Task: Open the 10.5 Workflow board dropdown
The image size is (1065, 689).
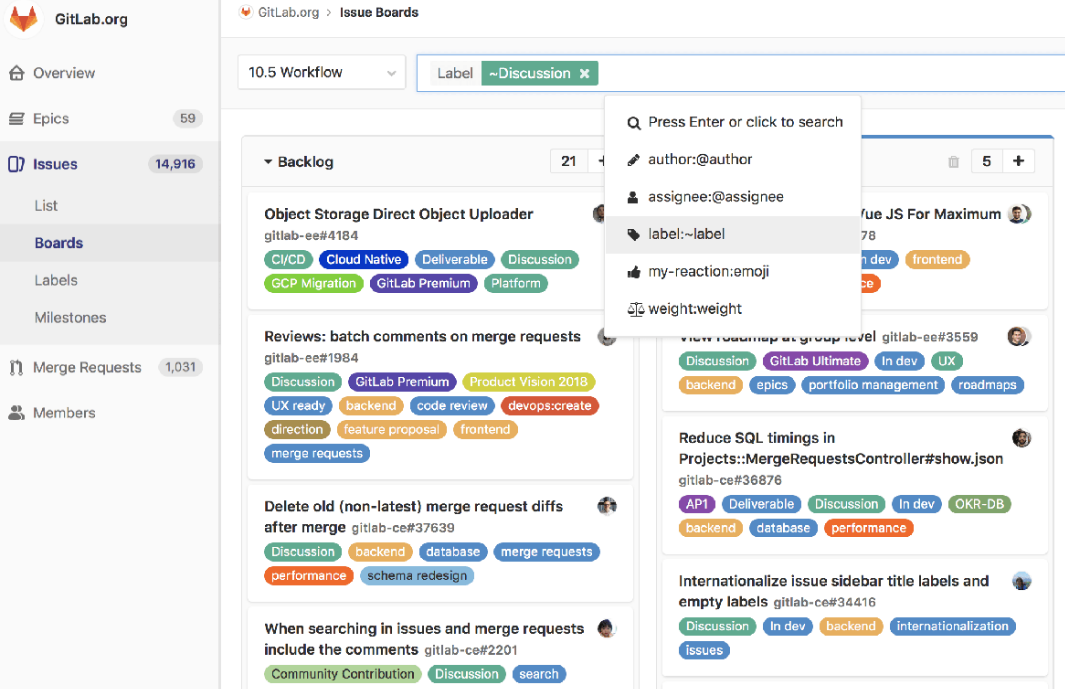Action: coord(321,72)
